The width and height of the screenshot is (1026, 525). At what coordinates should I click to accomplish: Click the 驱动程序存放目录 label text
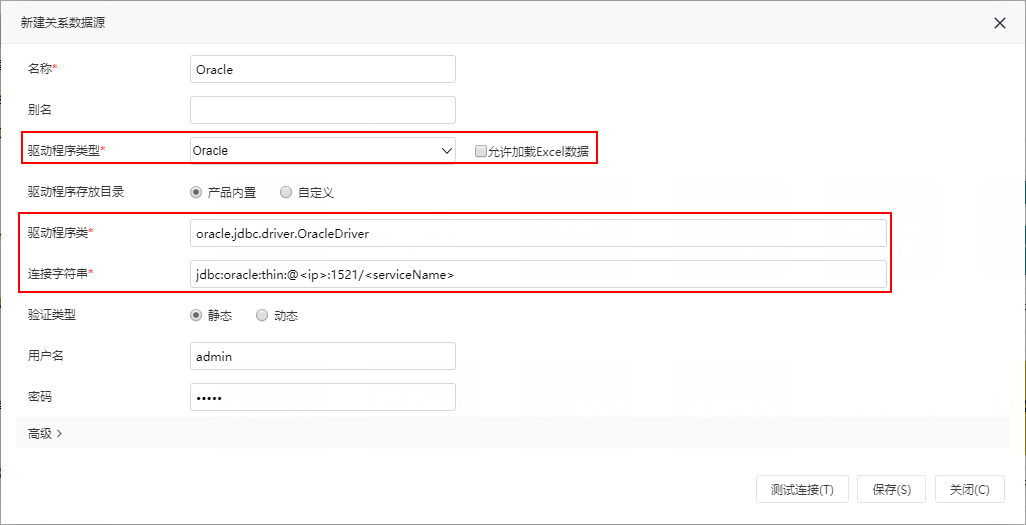(76, 192)
